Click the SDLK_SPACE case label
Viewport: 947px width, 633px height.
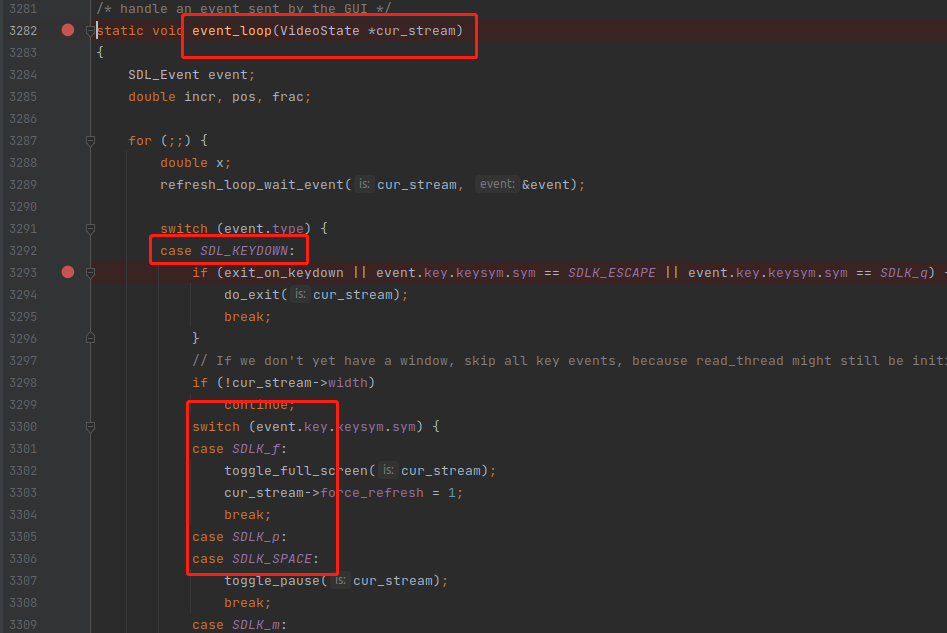pyautogui.click(x=274, y=559)
